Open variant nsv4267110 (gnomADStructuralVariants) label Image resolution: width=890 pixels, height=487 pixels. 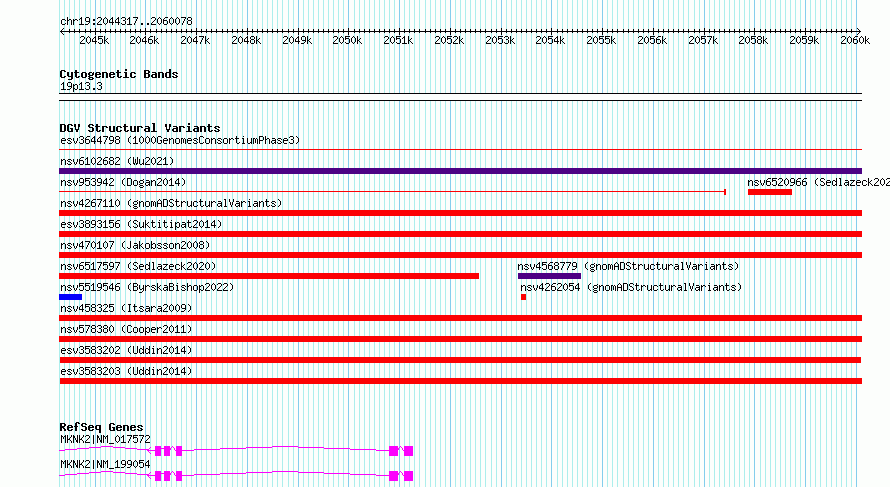[x=171, y=203]
